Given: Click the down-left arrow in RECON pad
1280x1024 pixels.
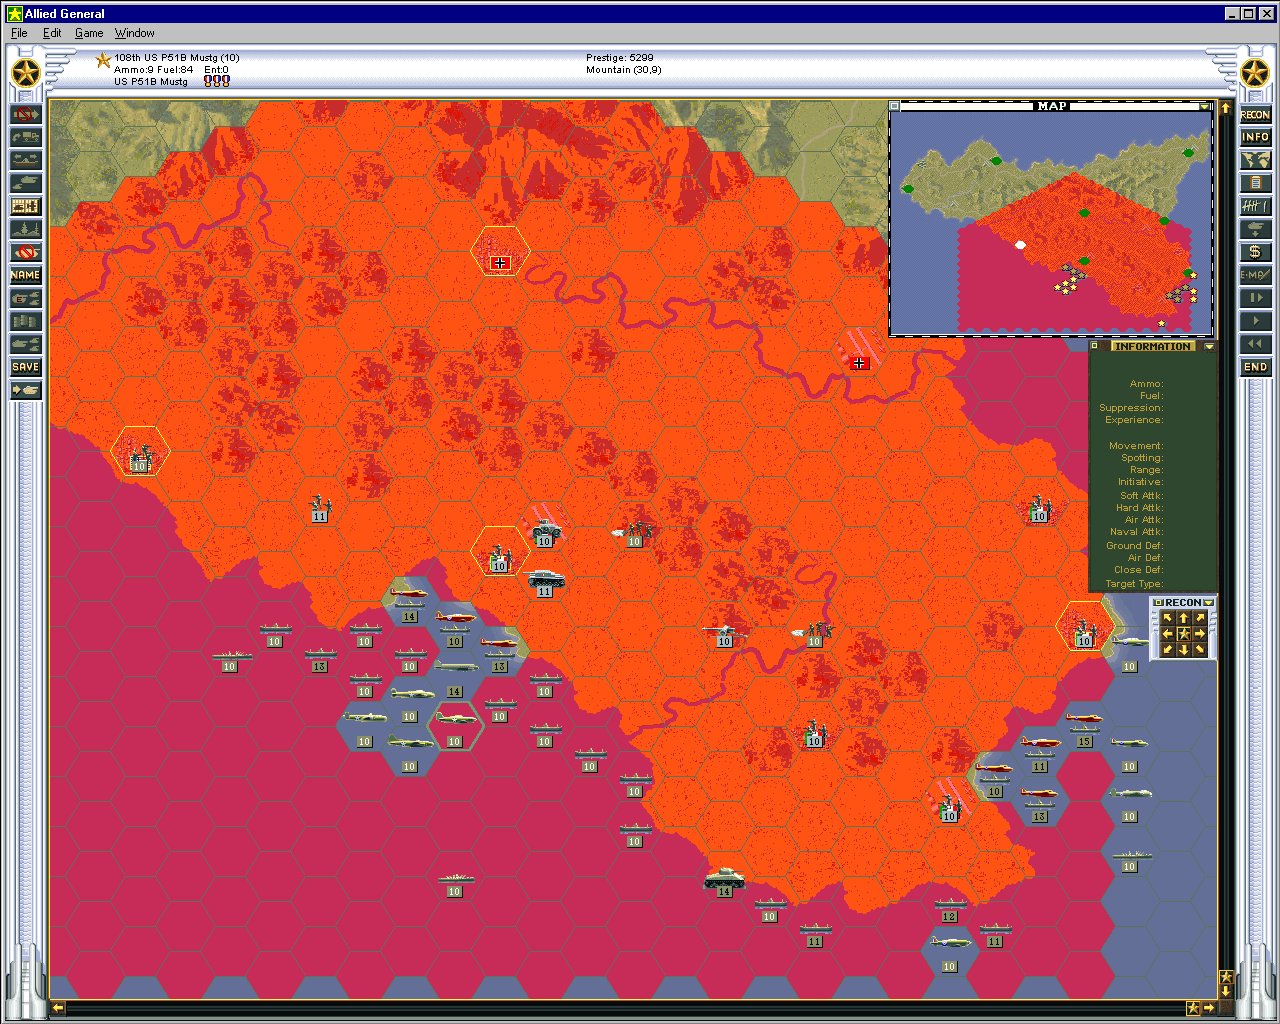Looking at the screenshot, I should (1167, 650).
